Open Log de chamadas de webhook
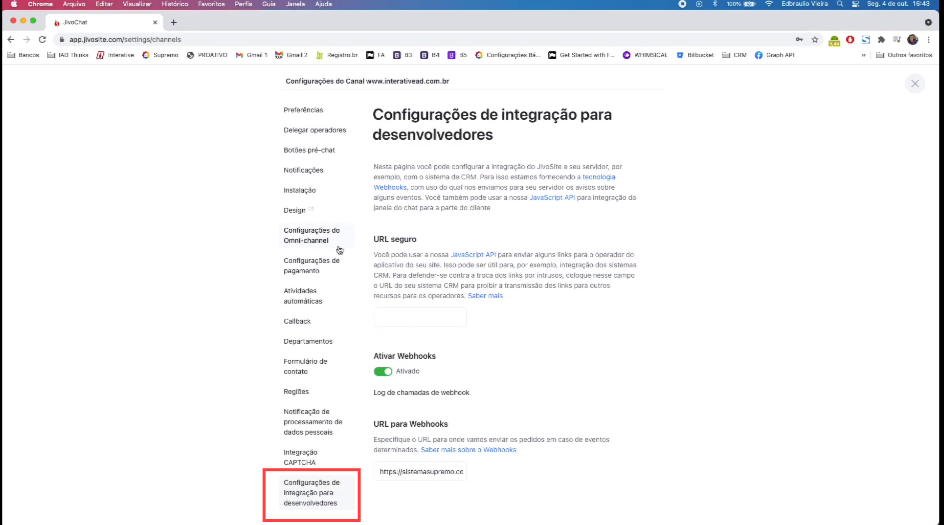 click(421, 393)
